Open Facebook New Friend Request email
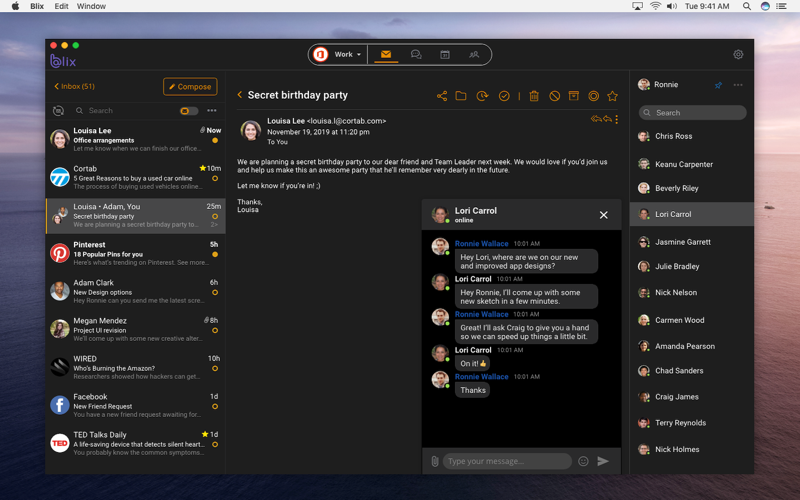800x500 pixels. [x=136, y=406]
